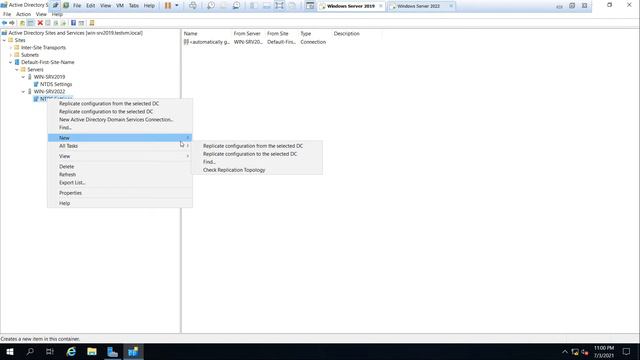Click the green VMware library icon
The width and height of the screenshot is (640, 360).
66,6
